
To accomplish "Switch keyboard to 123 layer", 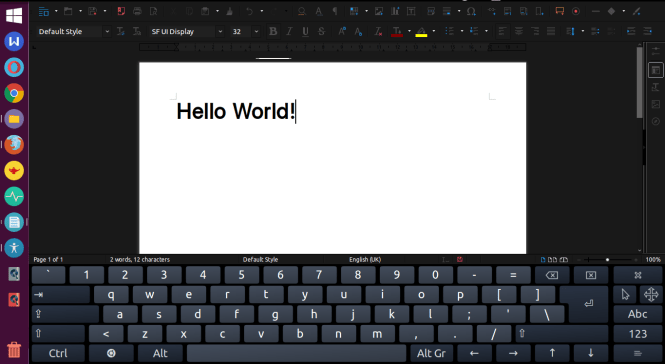I will (x=637, y=334).
